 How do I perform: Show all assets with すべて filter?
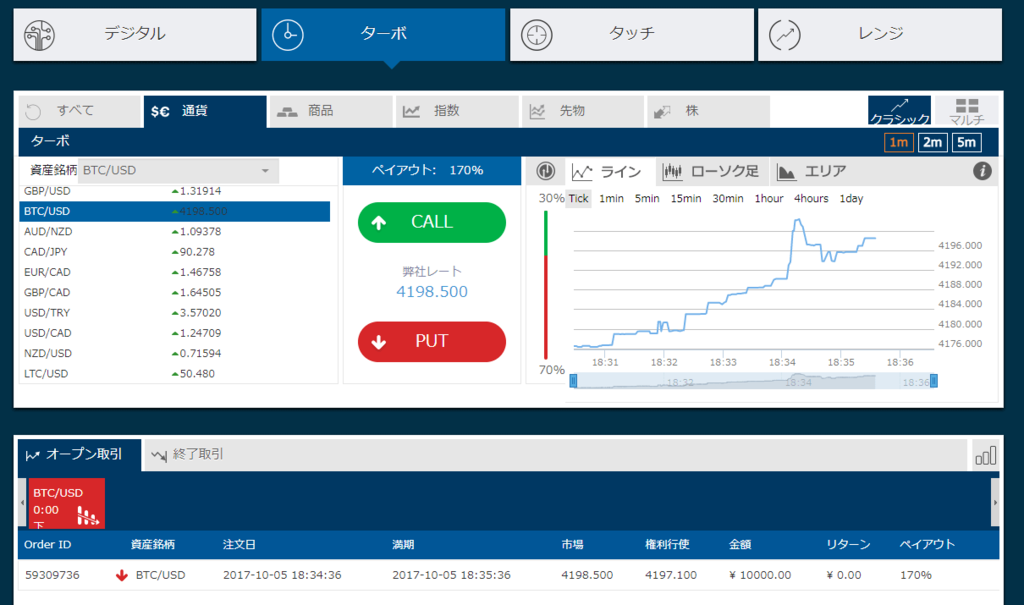click(80, 111)
